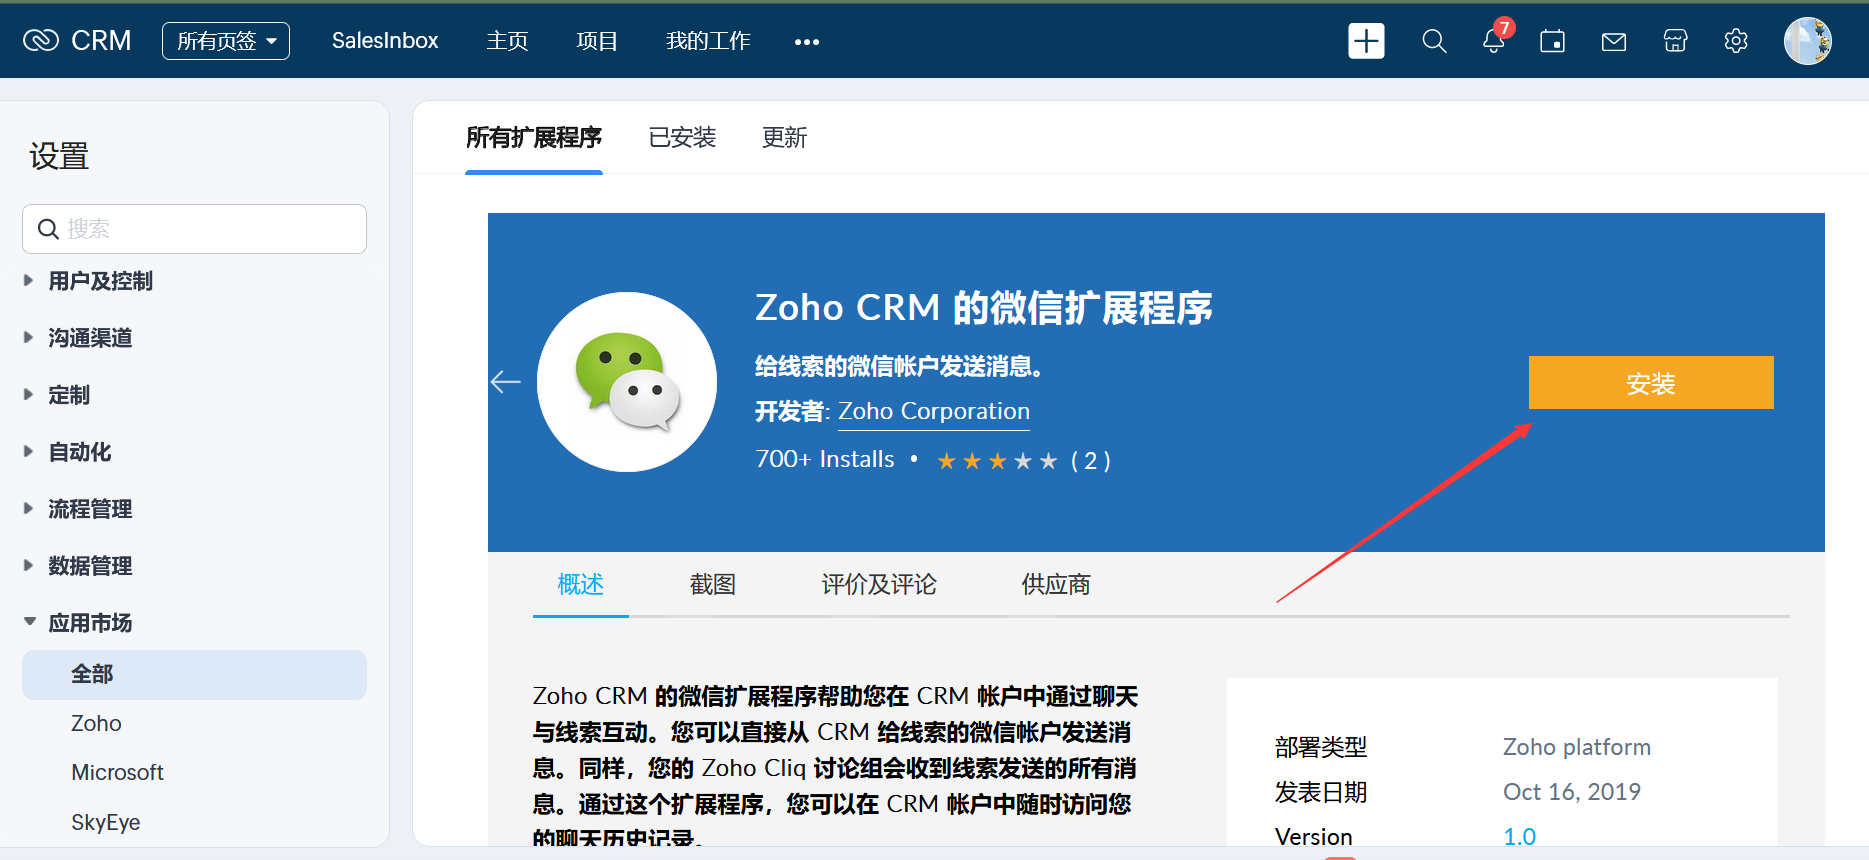
Task: Open the settings gear icon
Action: [1736, 41]
